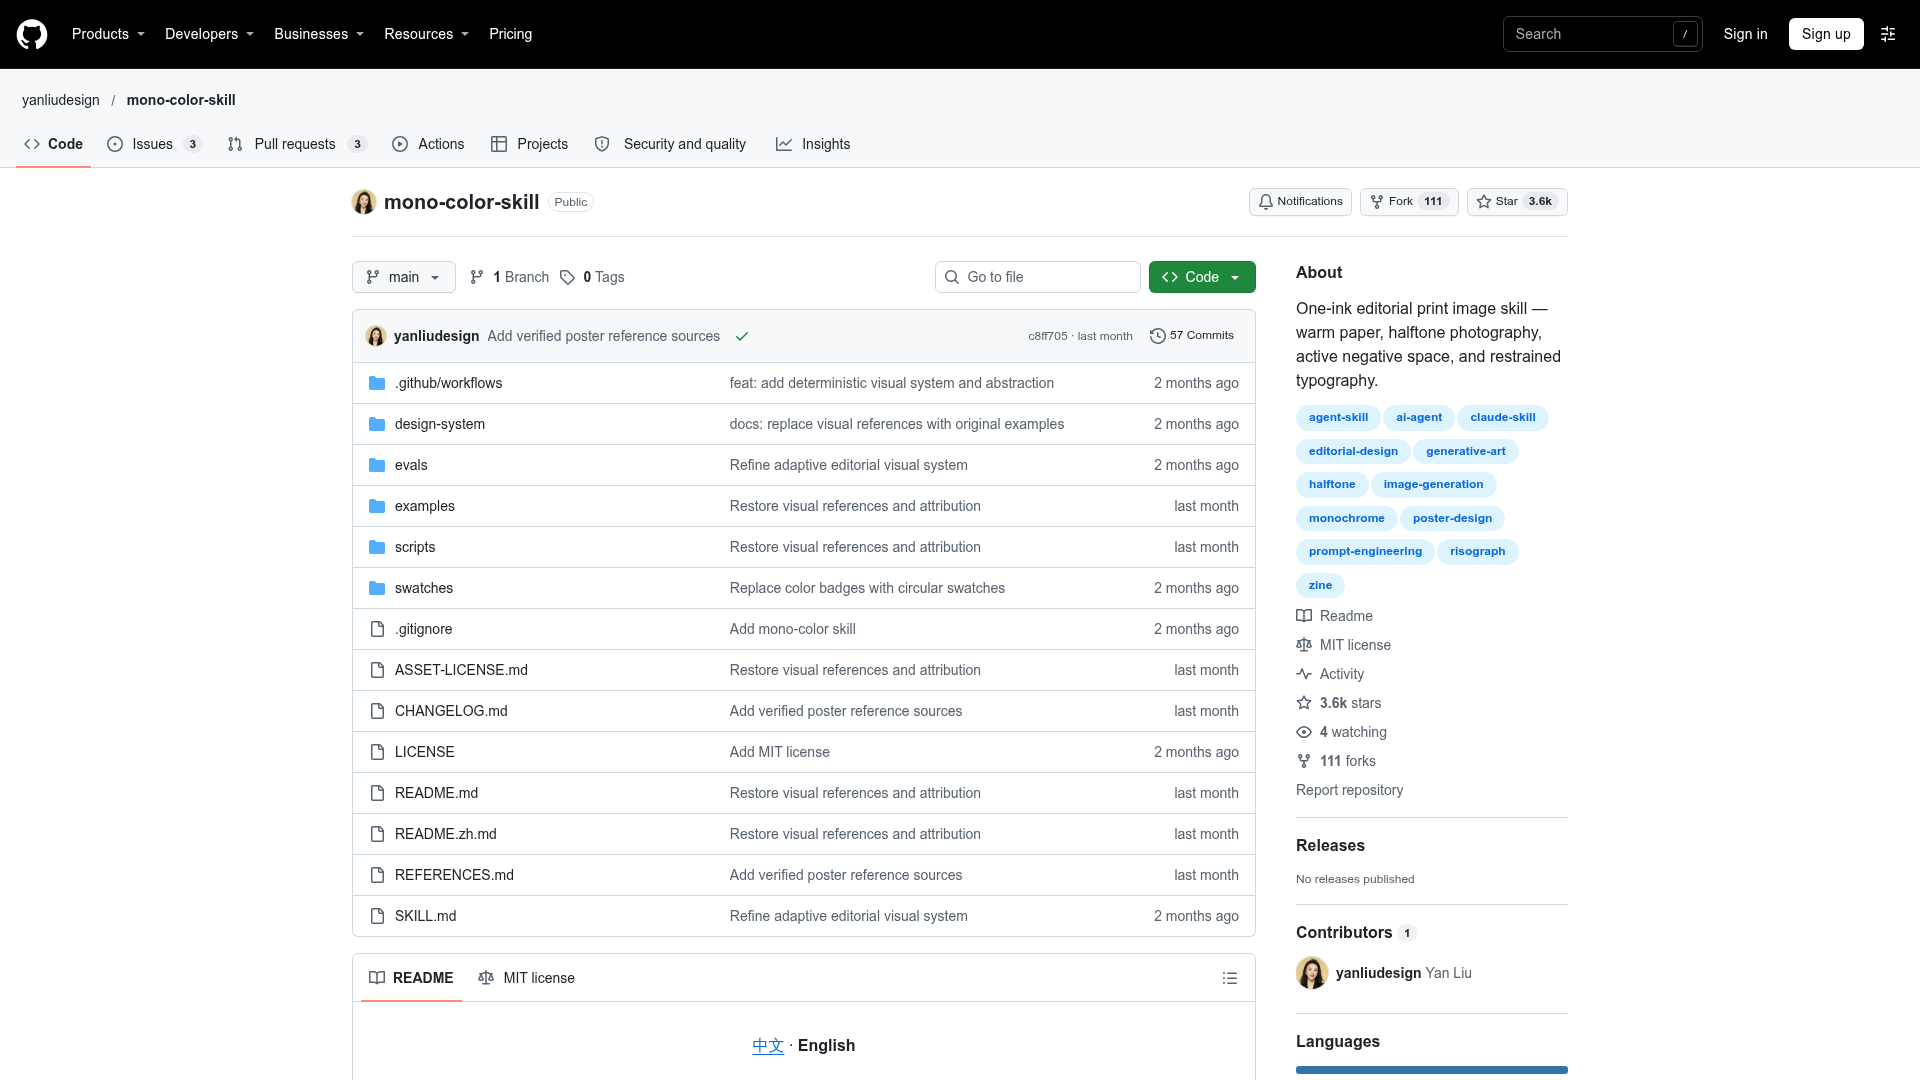Expand the Businesses menu

(x=319, y=34)
